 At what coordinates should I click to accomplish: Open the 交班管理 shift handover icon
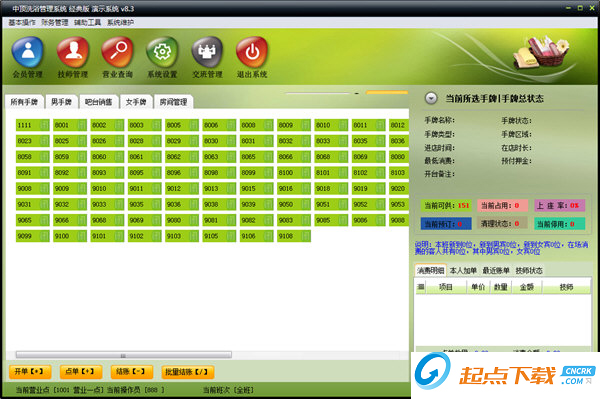(207, 57)
